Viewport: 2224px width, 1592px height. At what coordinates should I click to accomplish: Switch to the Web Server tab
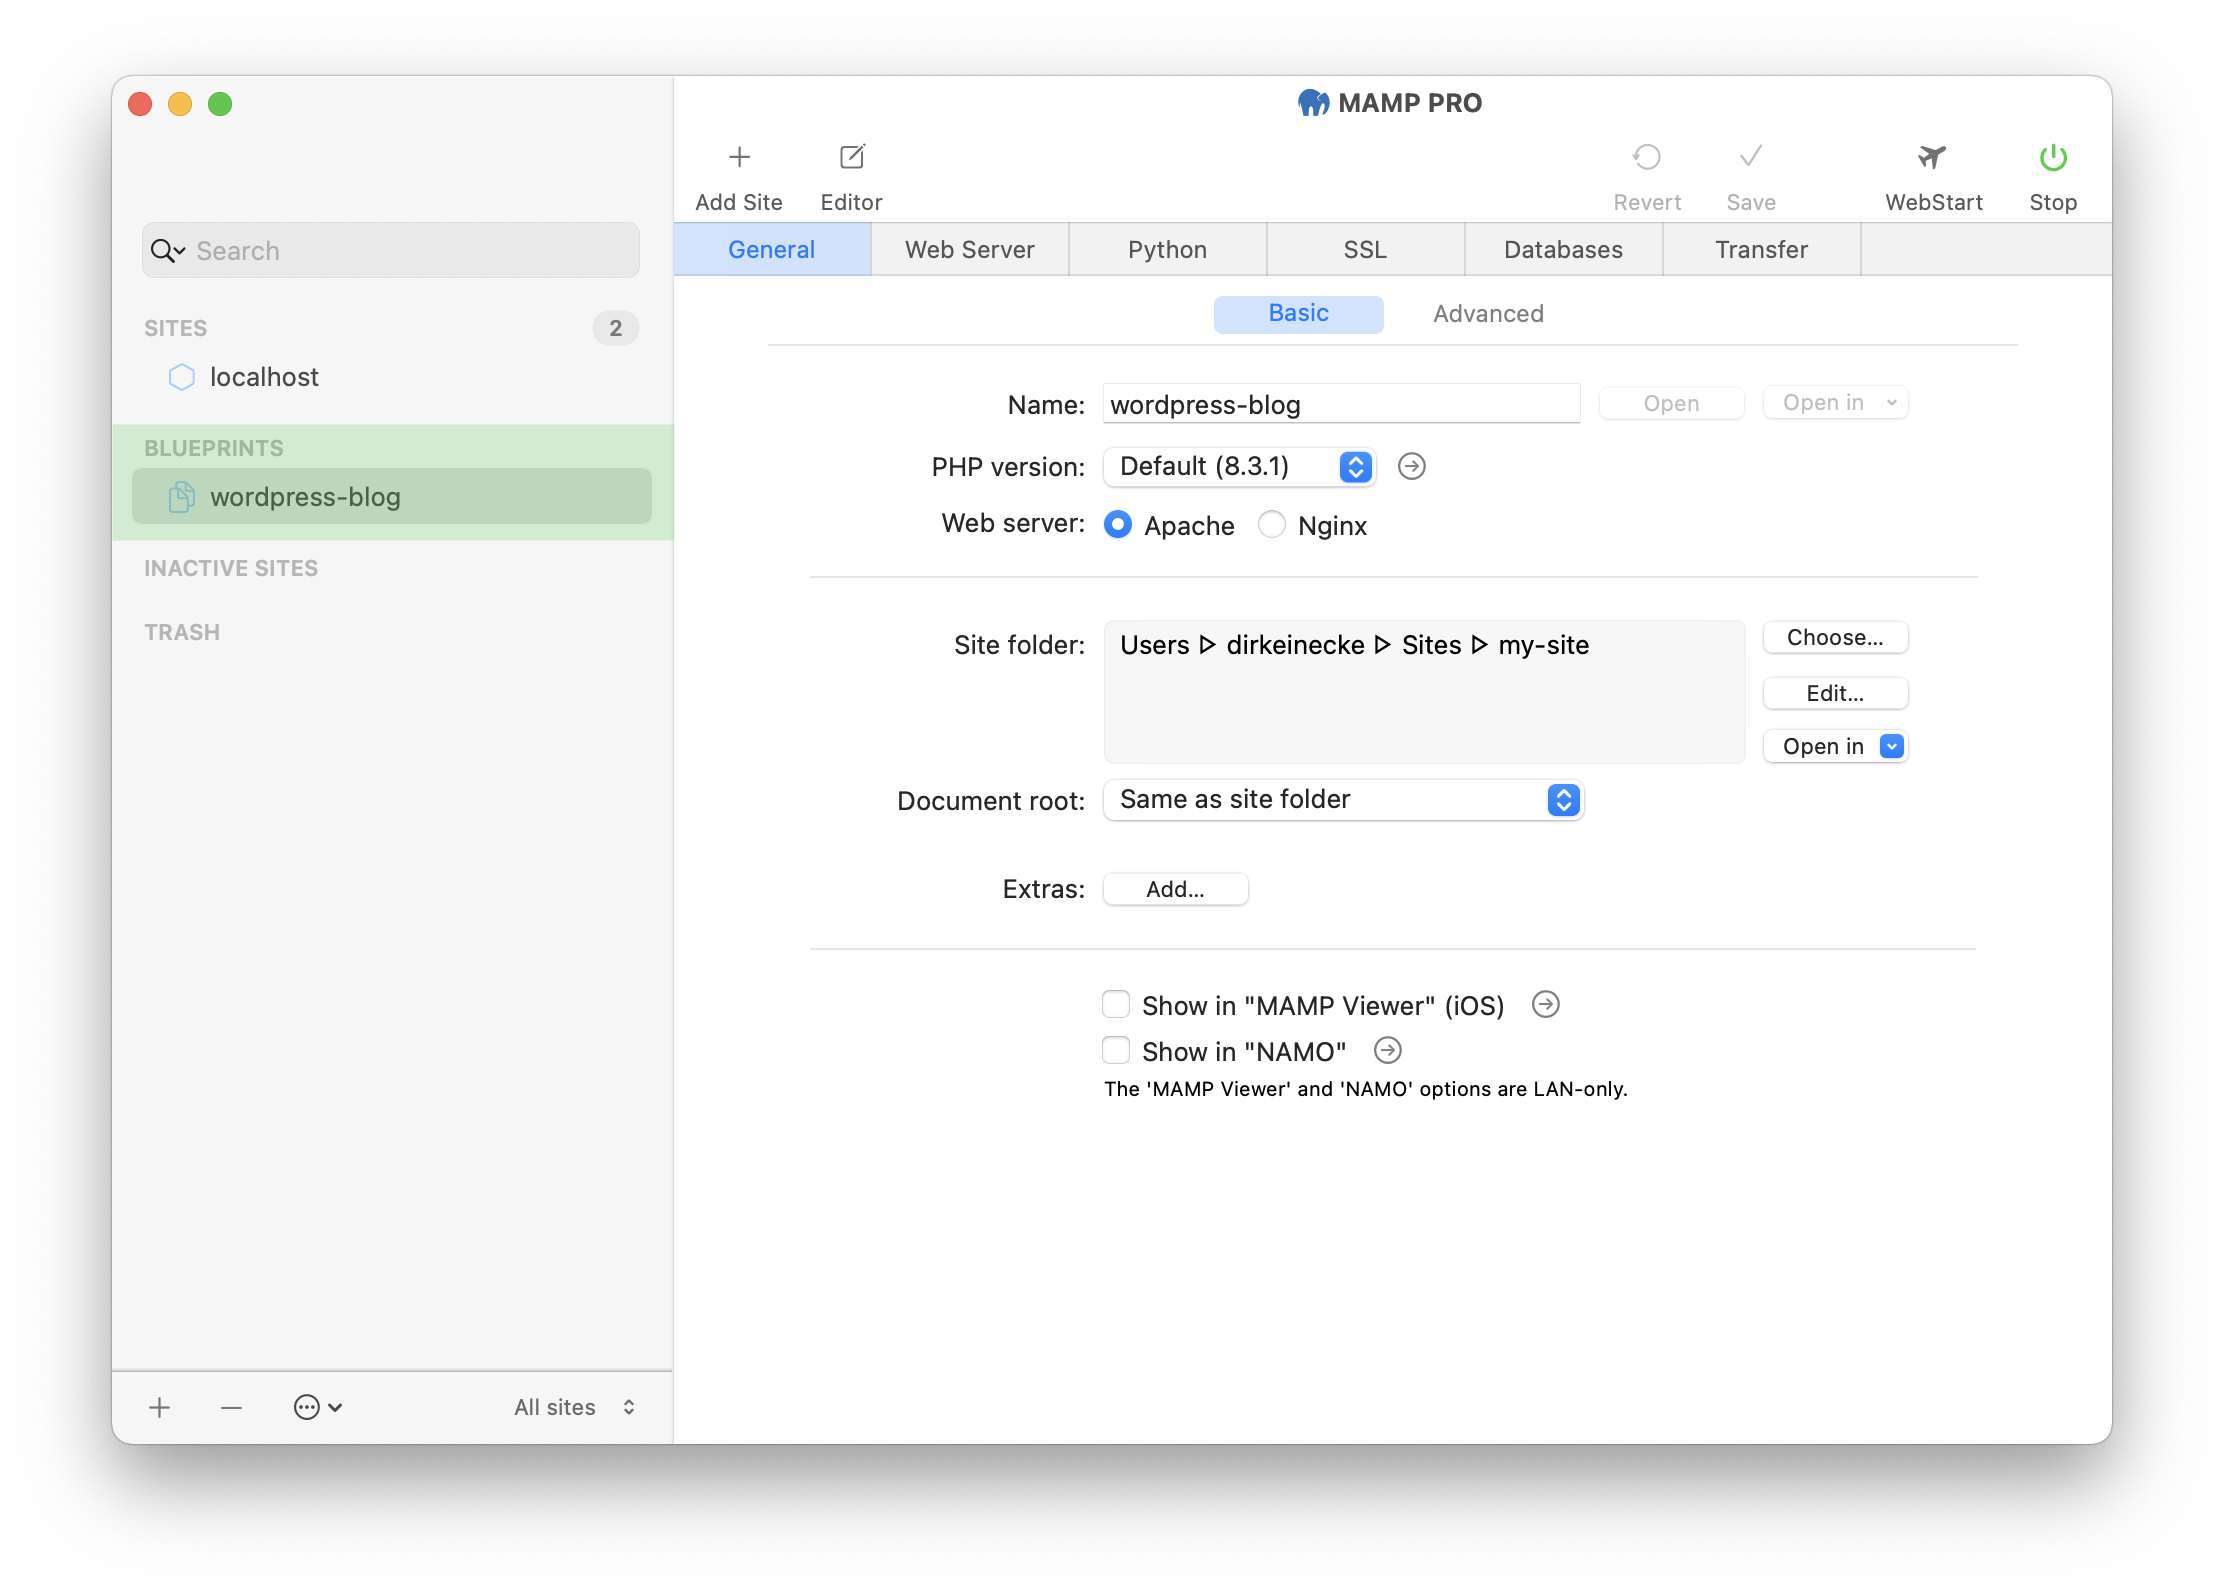point(970,249)
